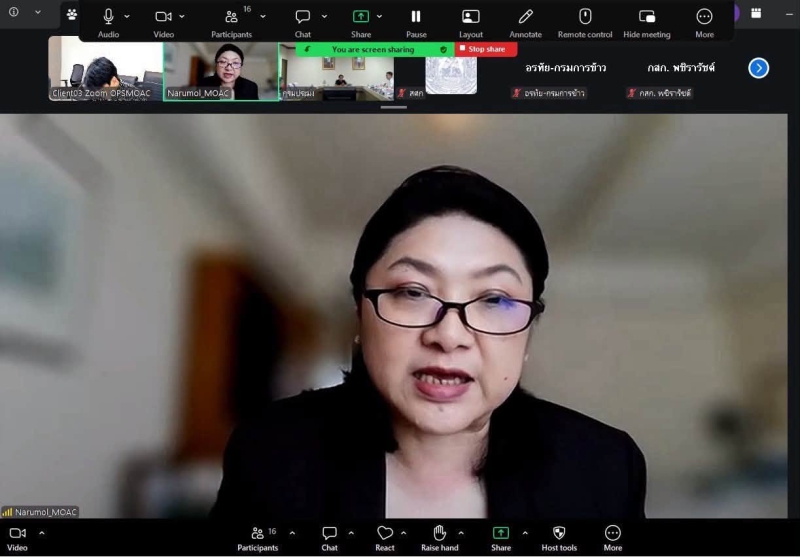Open Audio options arrow
The width and height of the screenshot is (800, 557).
coord(127,17)
